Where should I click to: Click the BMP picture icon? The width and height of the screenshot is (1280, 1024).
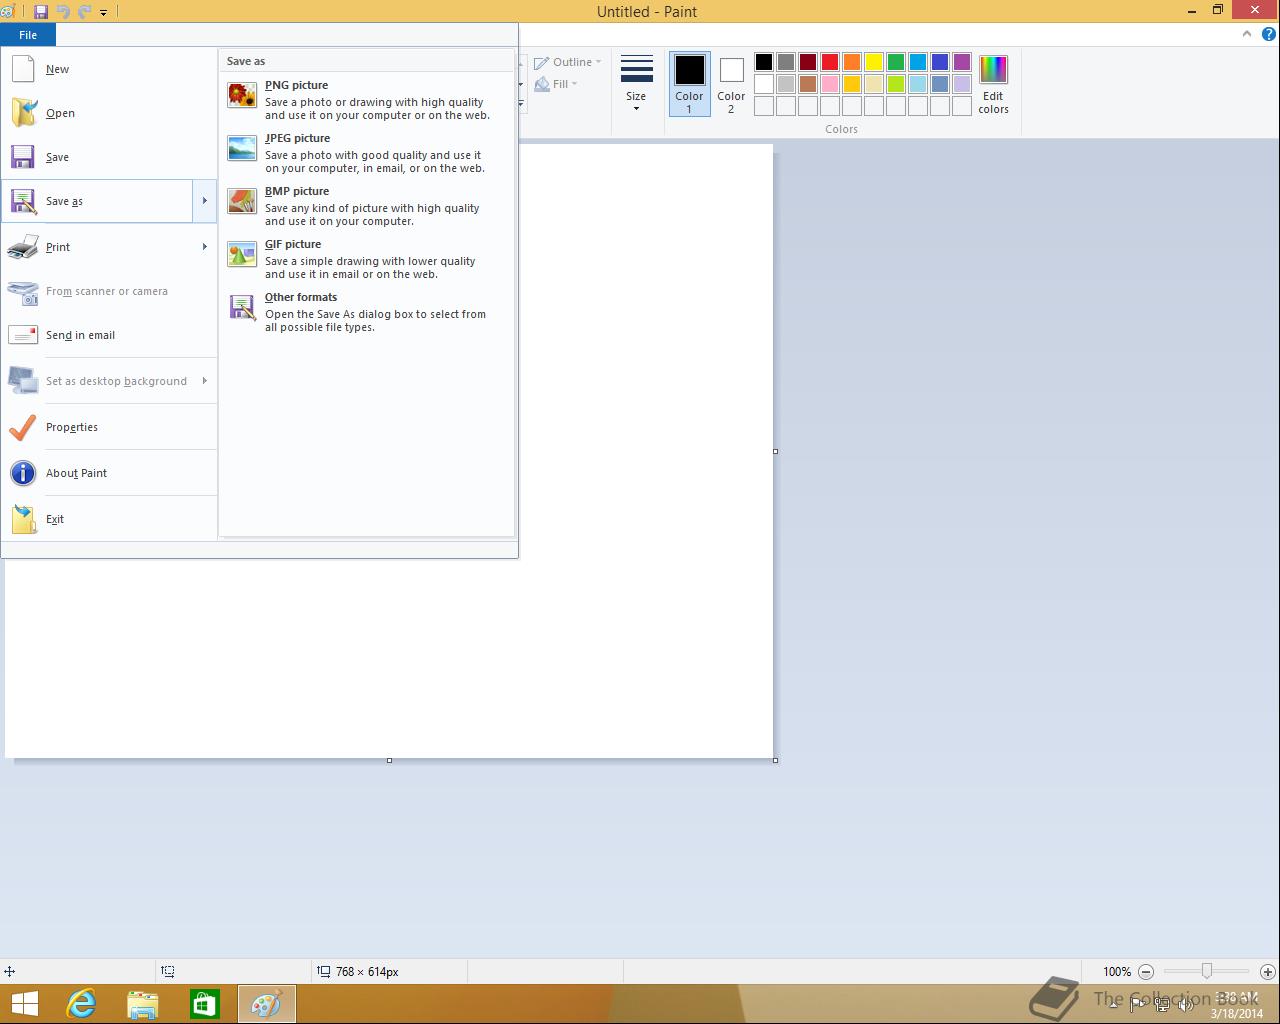(x=242, y=201)
